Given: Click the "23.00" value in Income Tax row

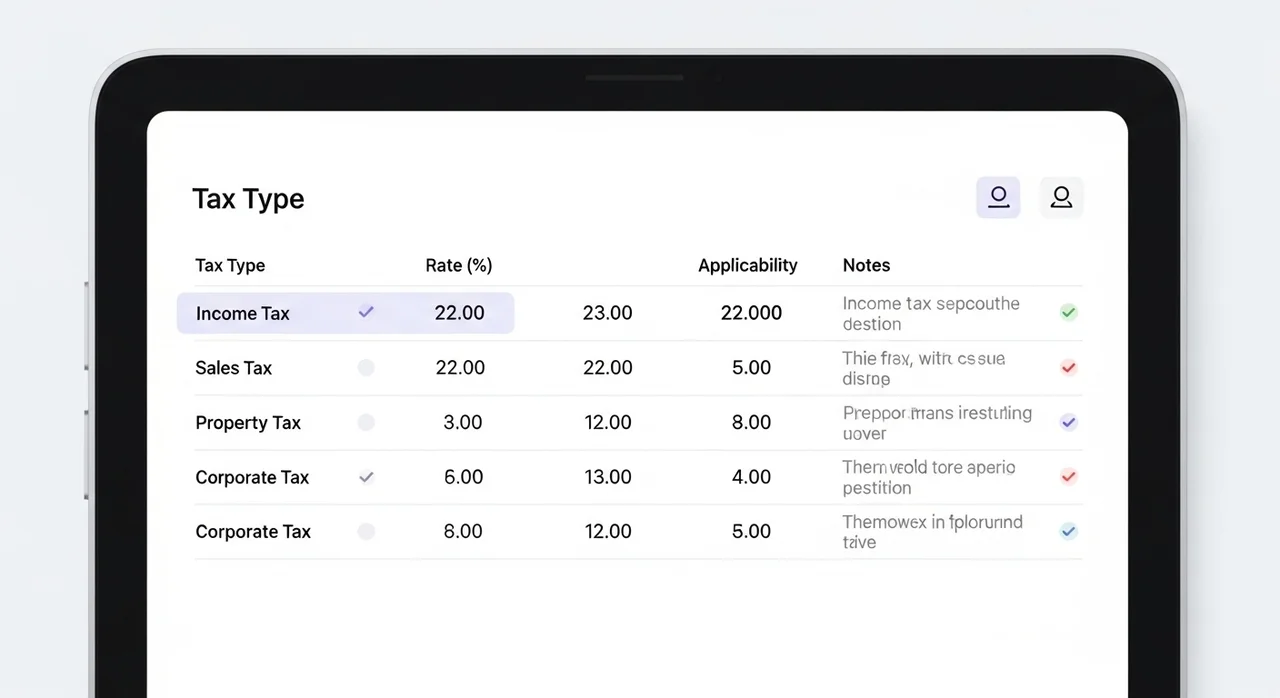Looking at the screenshot, I should click(x=607, y=313).
